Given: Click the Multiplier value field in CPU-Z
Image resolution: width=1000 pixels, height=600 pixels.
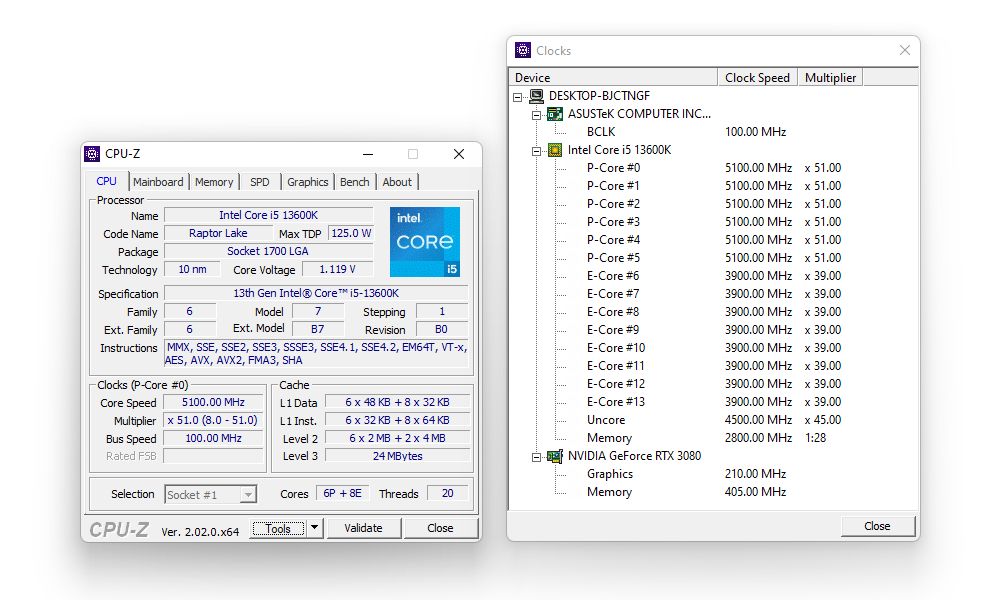Looking at the screenshot, I should point(213,420).
